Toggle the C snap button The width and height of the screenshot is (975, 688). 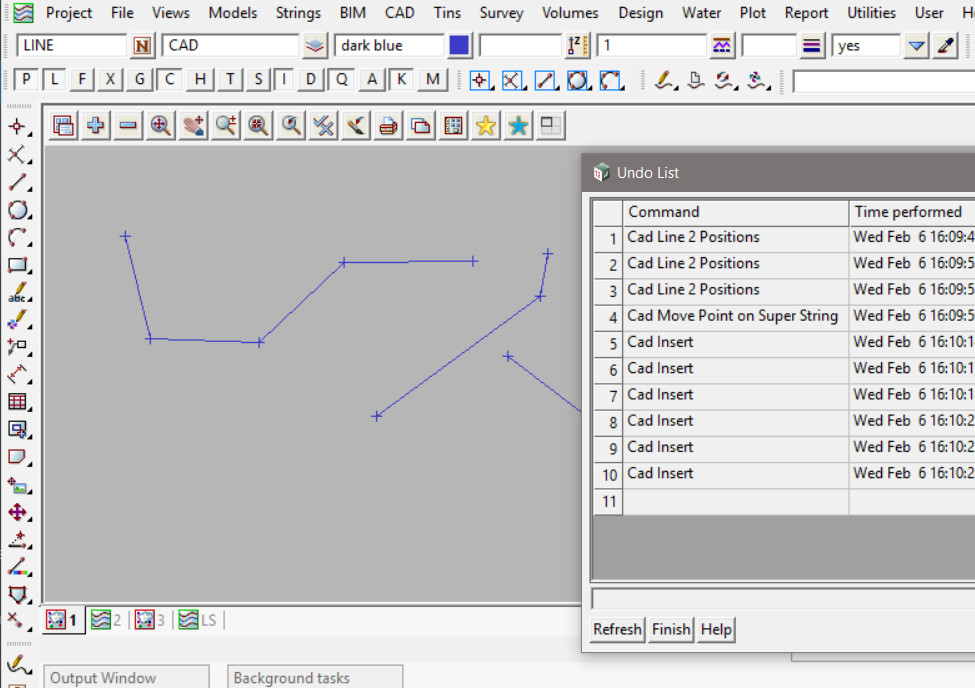[x=169, y=80]
